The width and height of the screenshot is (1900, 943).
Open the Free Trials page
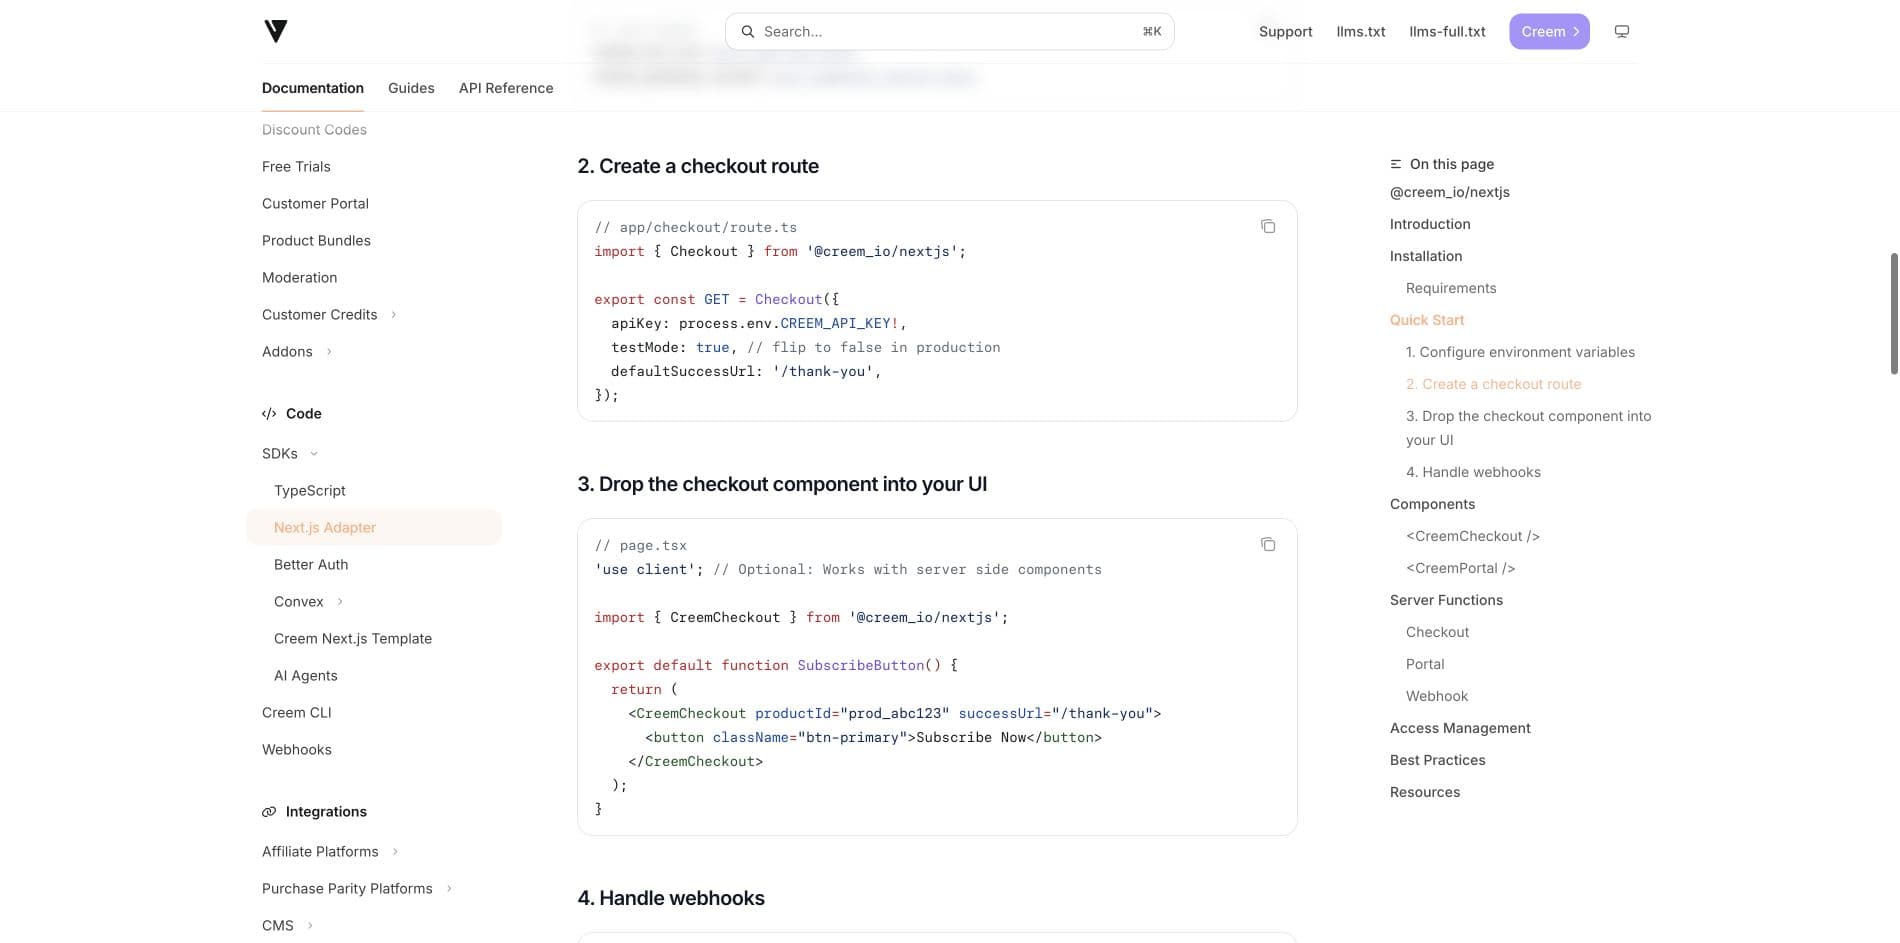pyautogui.click(x=296, y=167)
